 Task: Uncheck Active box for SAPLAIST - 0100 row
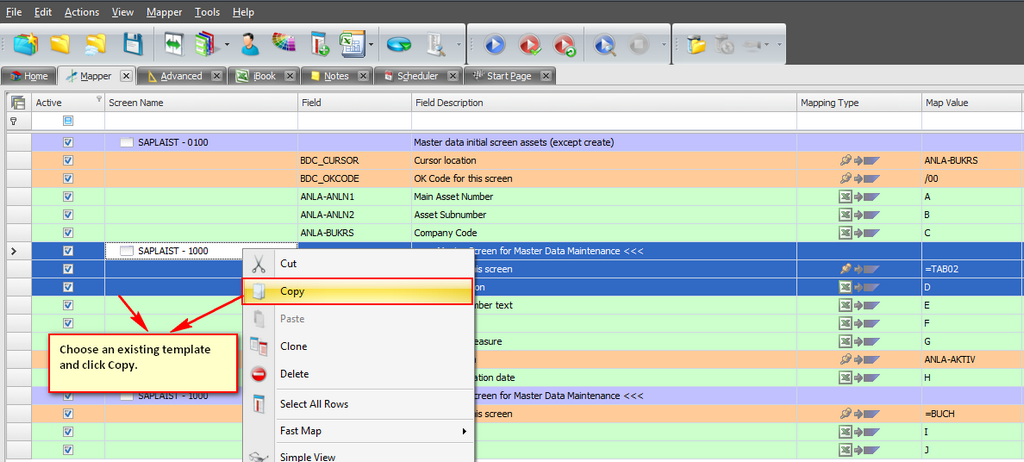point(68,142)
